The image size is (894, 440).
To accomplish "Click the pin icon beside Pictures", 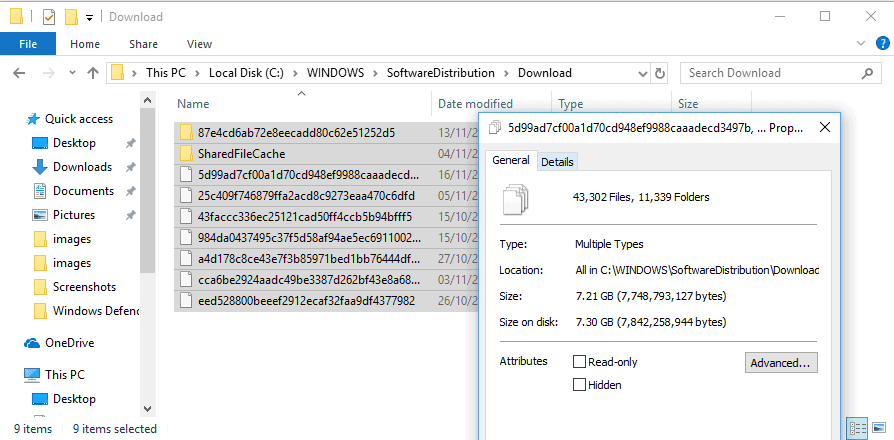I will click(x=131, y=215).
